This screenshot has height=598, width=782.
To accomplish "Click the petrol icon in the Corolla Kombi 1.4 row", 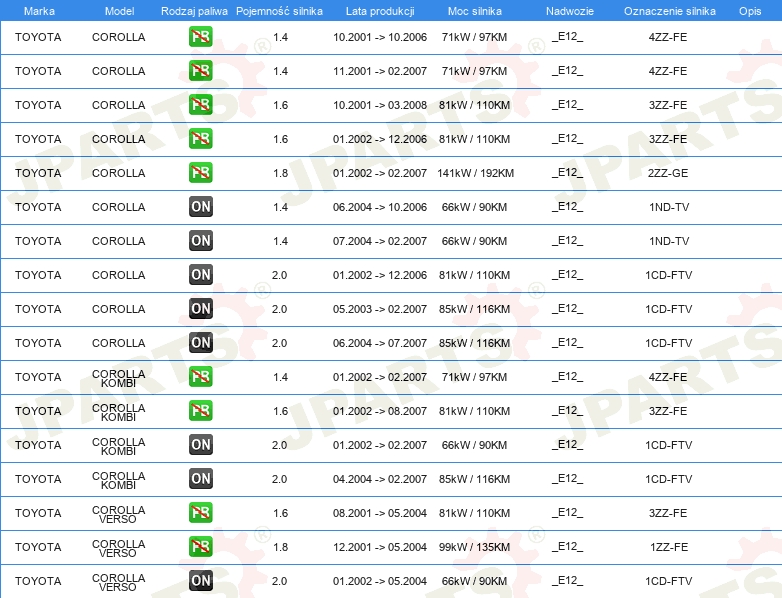I will (200, 377).
